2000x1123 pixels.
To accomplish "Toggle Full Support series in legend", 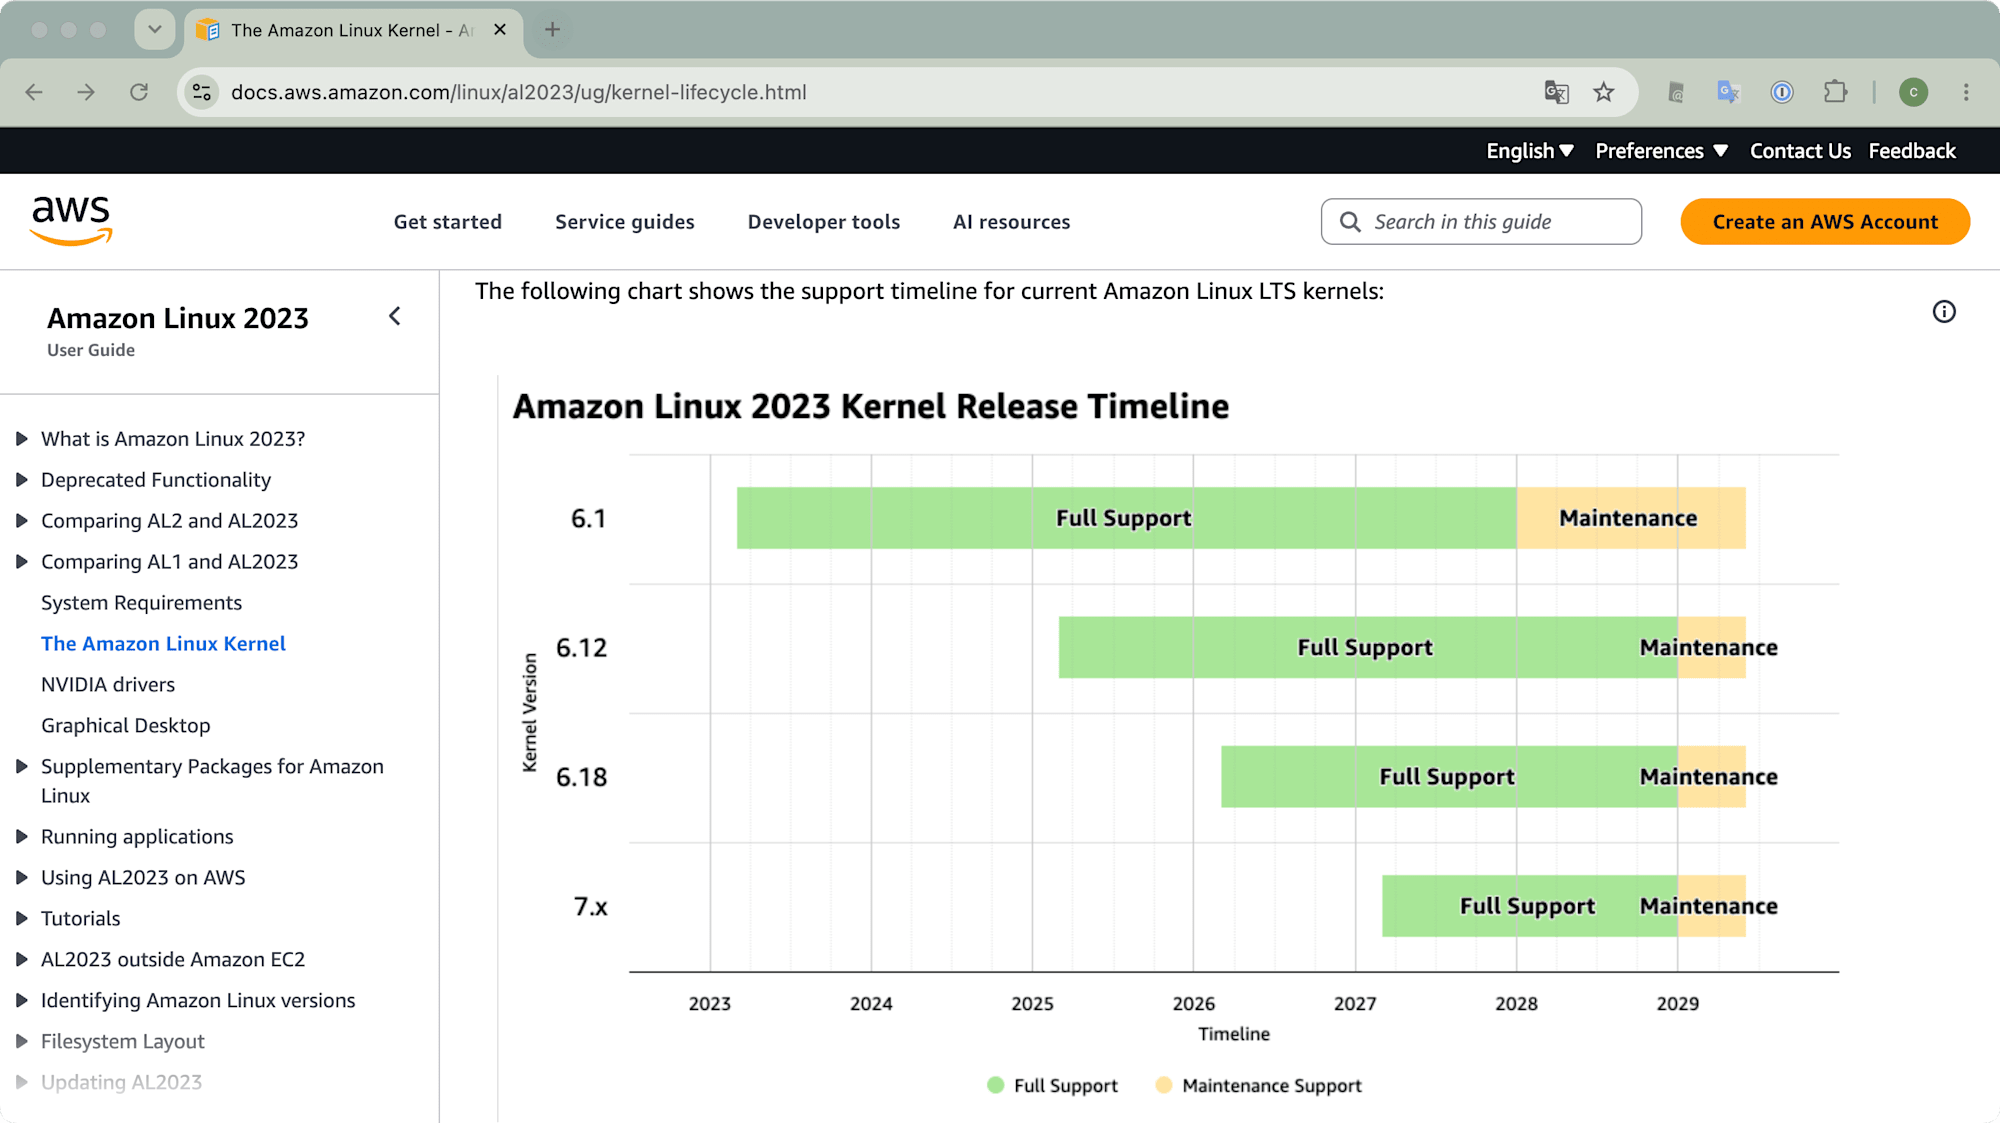I will pos(1052,1085).
